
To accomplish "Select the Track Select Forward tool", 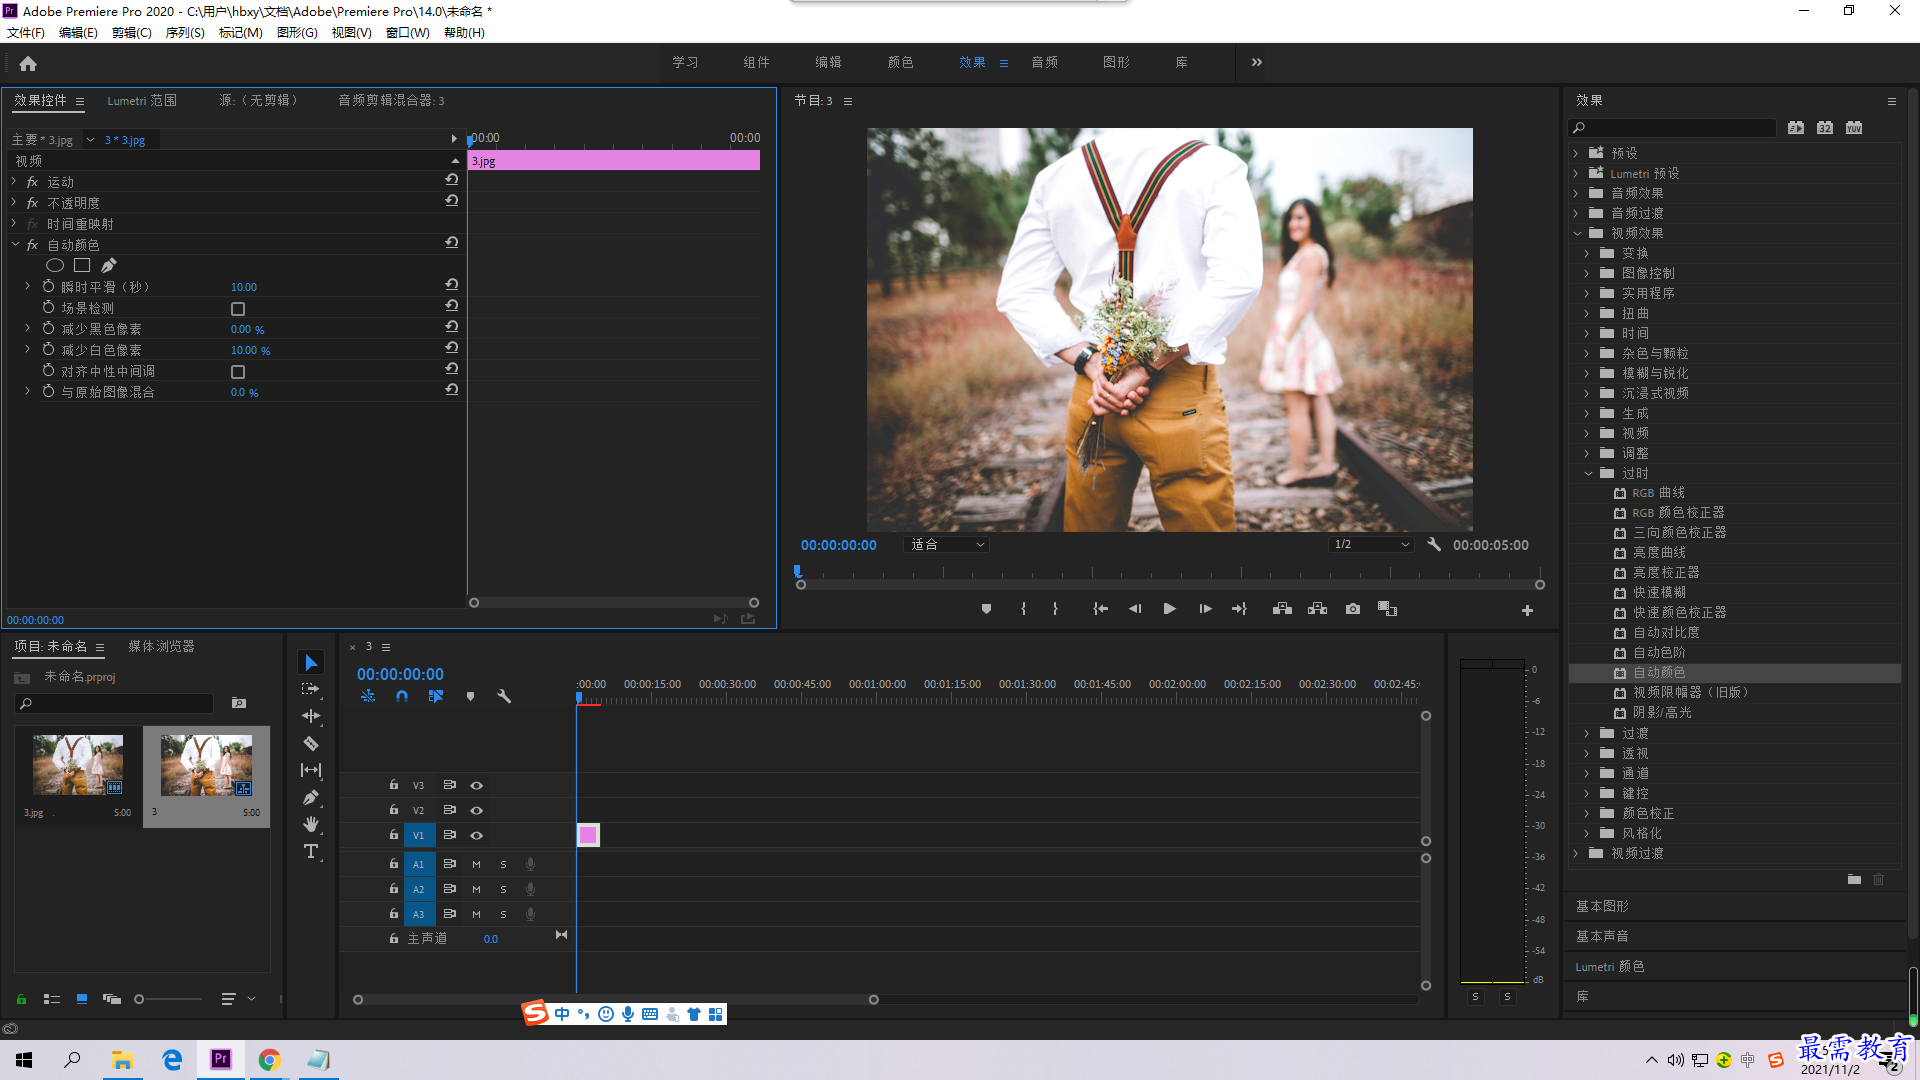I will [311, 690].
